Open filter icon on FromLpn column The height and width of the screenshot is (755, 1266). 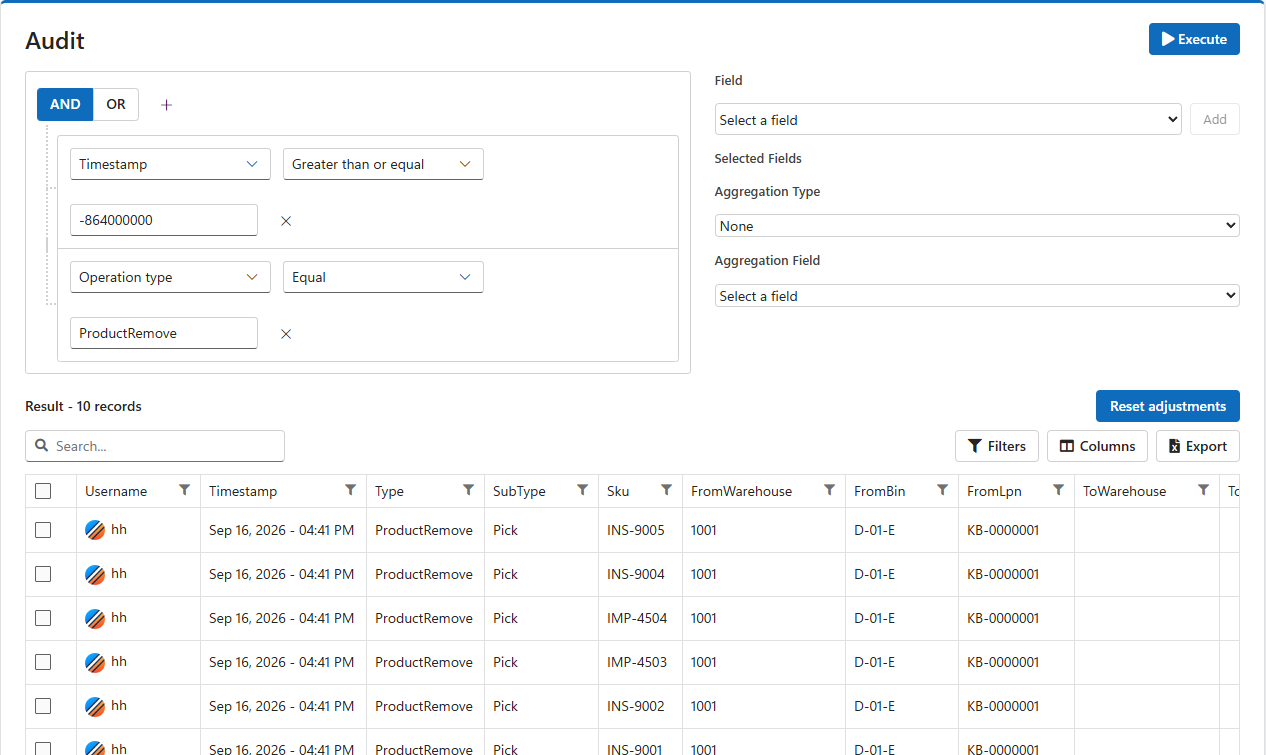(1058, 490)
